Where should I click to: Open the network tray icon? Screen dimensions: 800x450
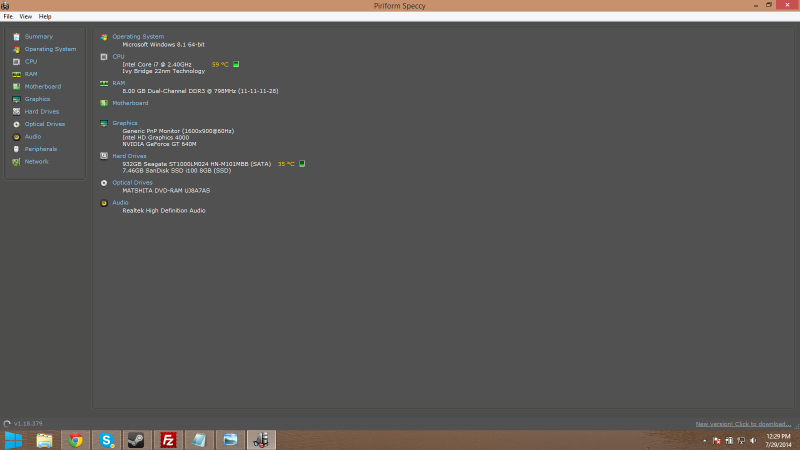pyautogui.click(x=741, y=440)
